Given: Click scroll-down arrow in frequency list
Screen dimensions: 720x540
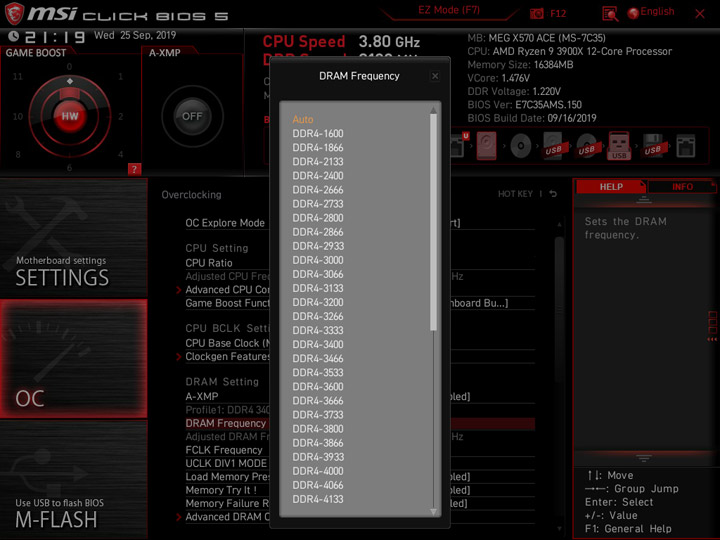Looking at the screenshot, I should click(433, 512).
